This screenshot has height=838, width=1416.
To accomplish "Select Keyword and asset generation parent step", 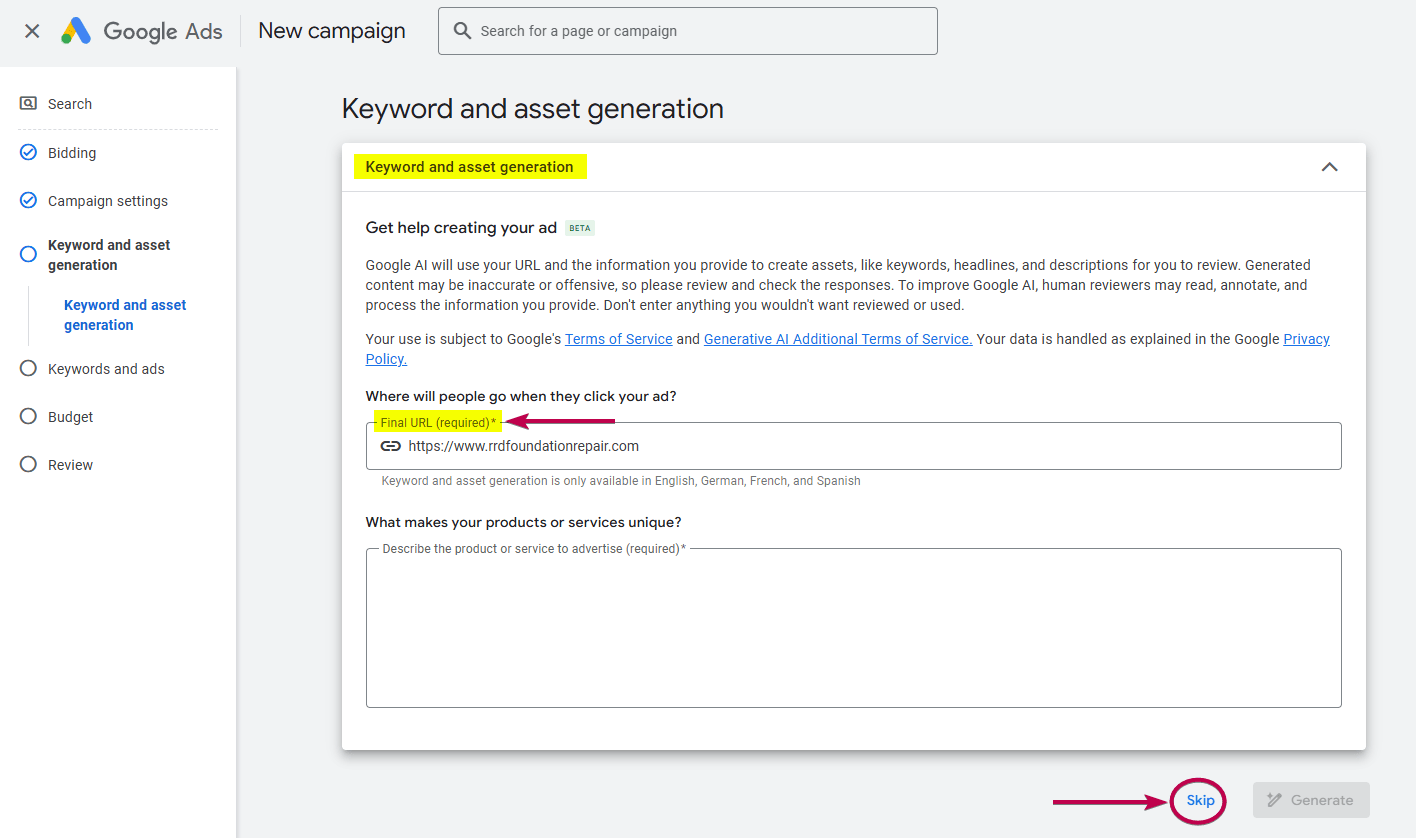I will 109,255.
